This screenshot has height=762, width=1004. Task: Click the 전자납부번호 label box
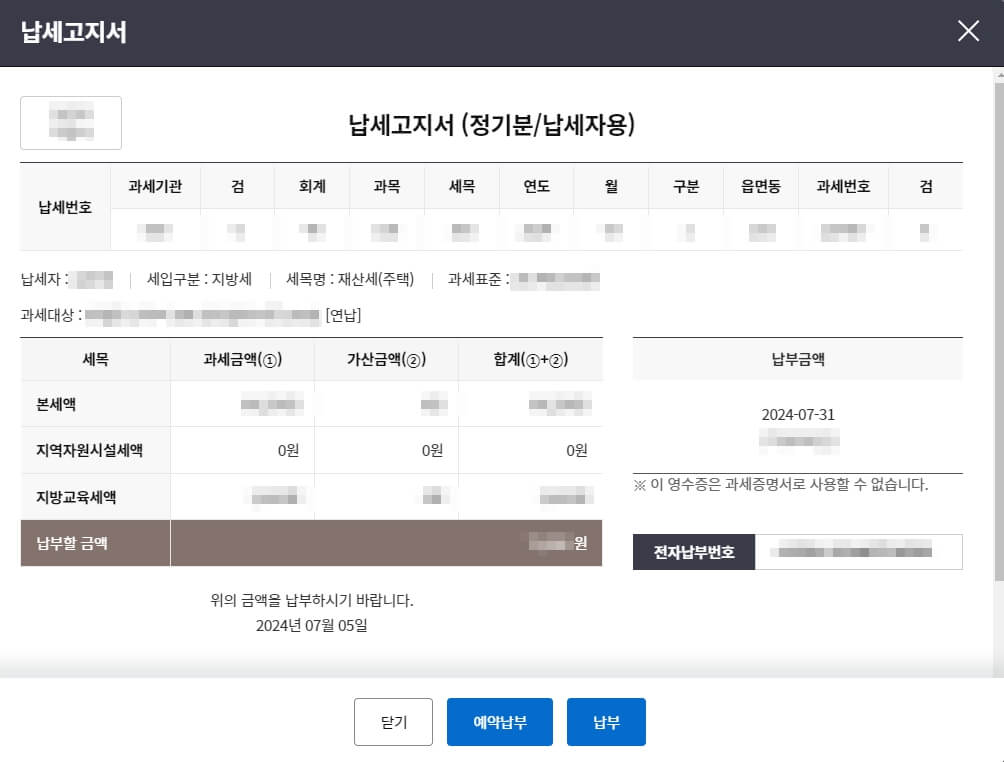click(x=692, y=551)
